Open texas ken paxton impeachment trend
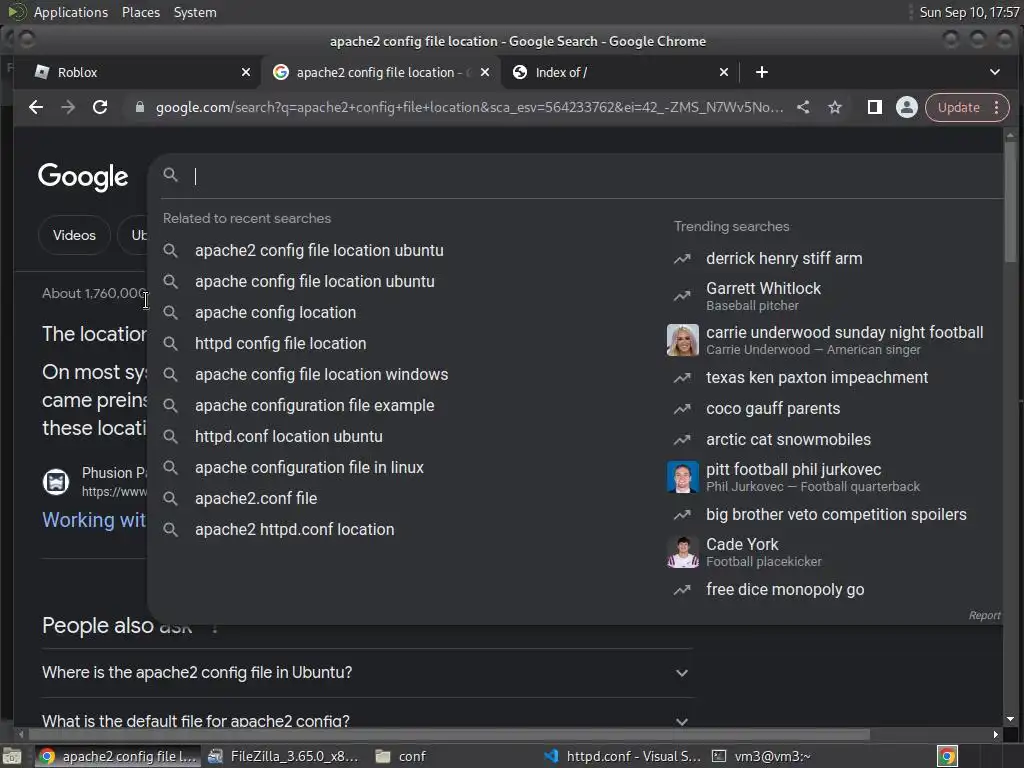This screenshot has height=768, width=1024. coord(816,377)
